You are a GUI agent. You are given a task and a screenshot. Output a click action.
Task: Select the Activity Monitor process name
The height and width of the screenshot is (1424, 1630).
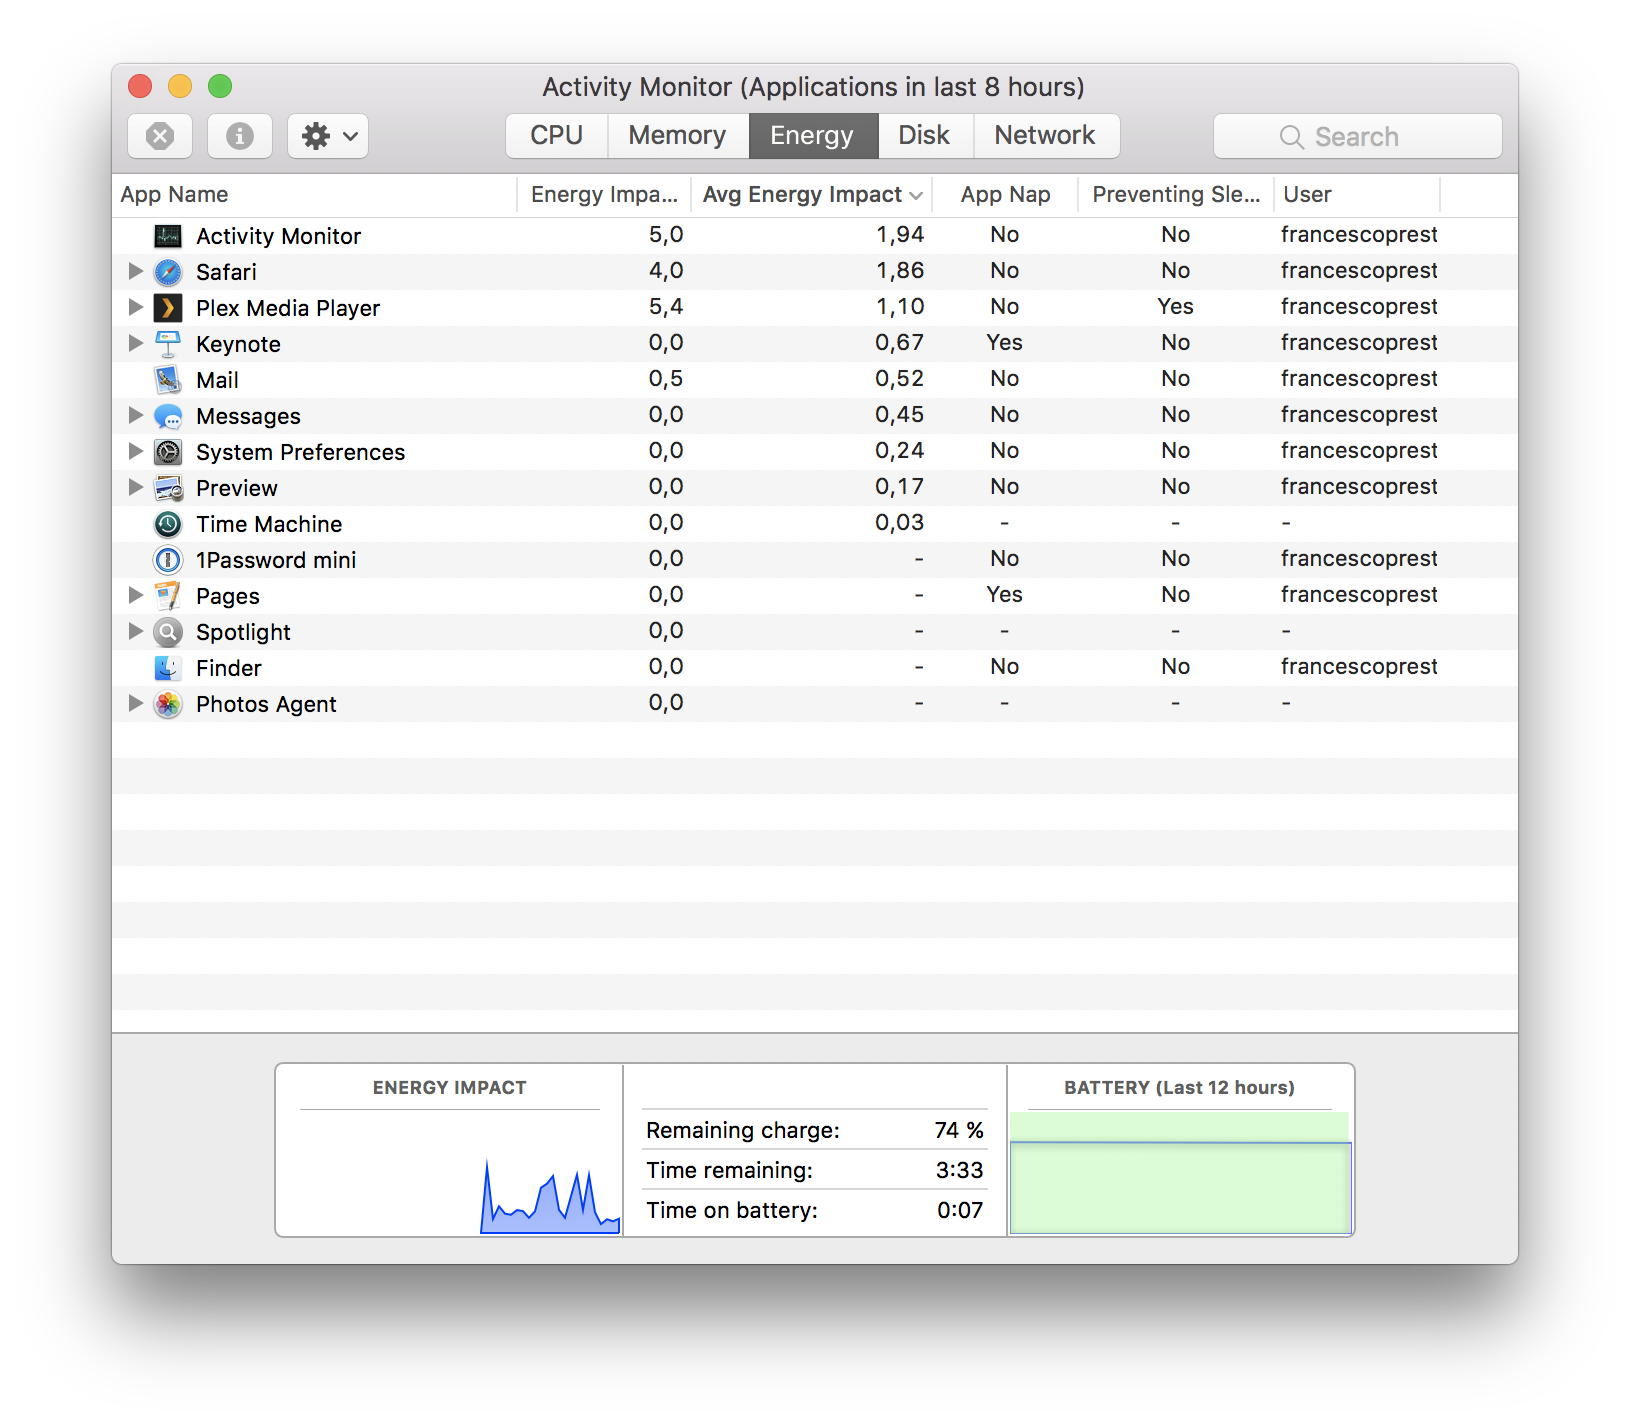click(278, 236)
